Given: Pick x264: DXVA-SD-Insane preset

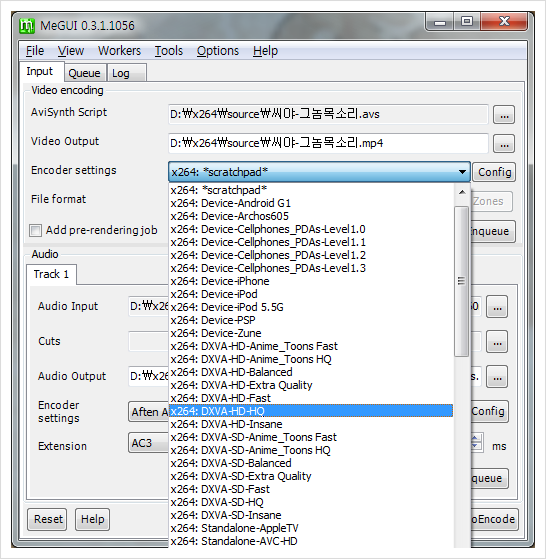Looking at the screenshot, I should tap(311, 516).
